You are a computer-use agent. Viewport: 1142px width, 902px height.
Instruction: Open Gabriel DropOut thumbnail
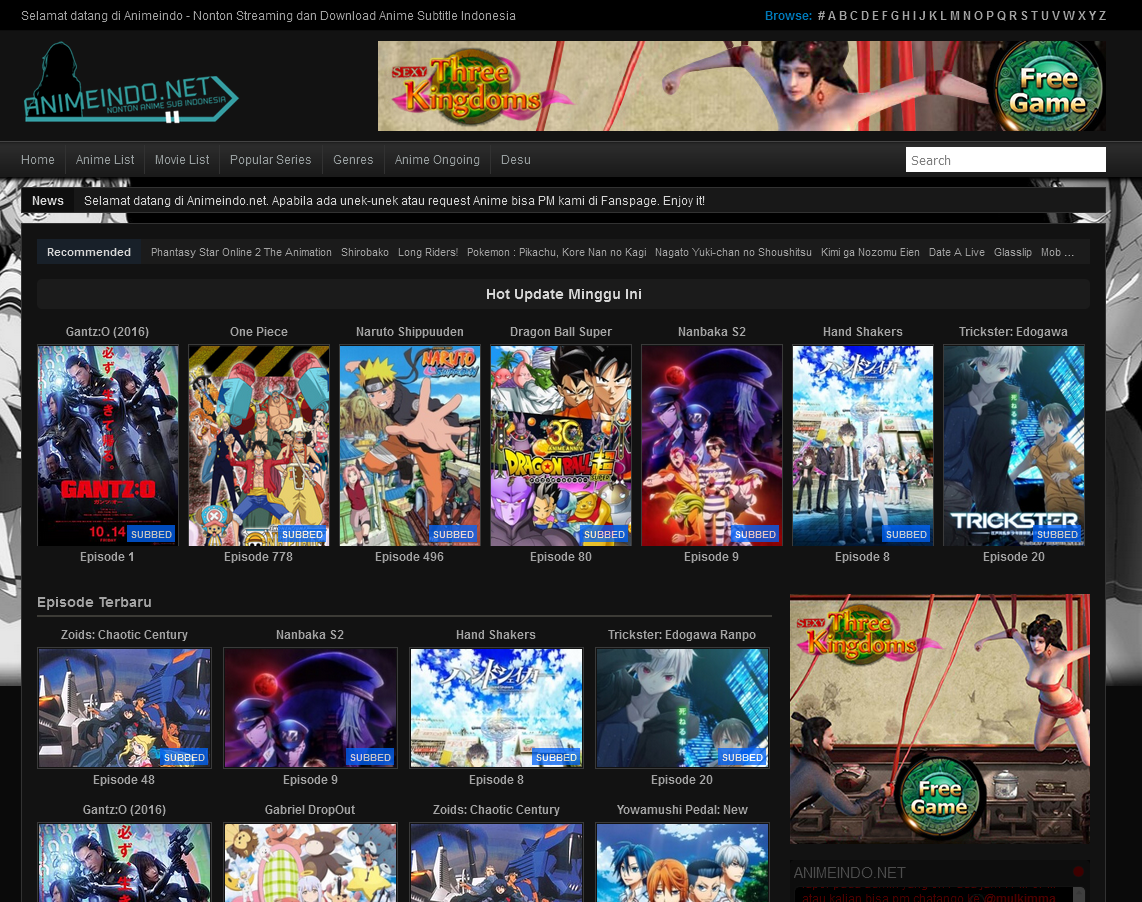(310, 863)
